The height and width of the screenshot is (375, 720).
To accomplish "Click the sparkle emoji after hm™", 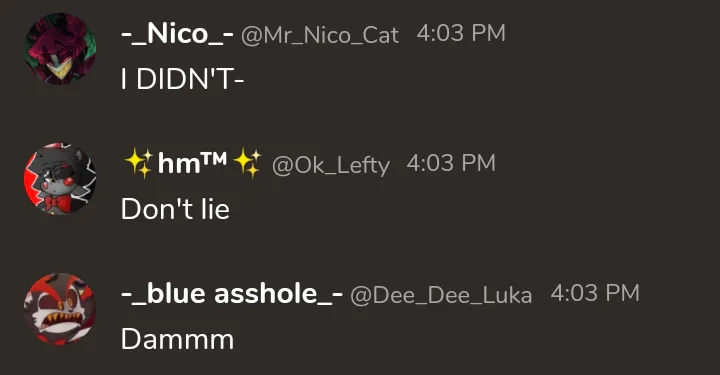I will (x=247, y=163).
